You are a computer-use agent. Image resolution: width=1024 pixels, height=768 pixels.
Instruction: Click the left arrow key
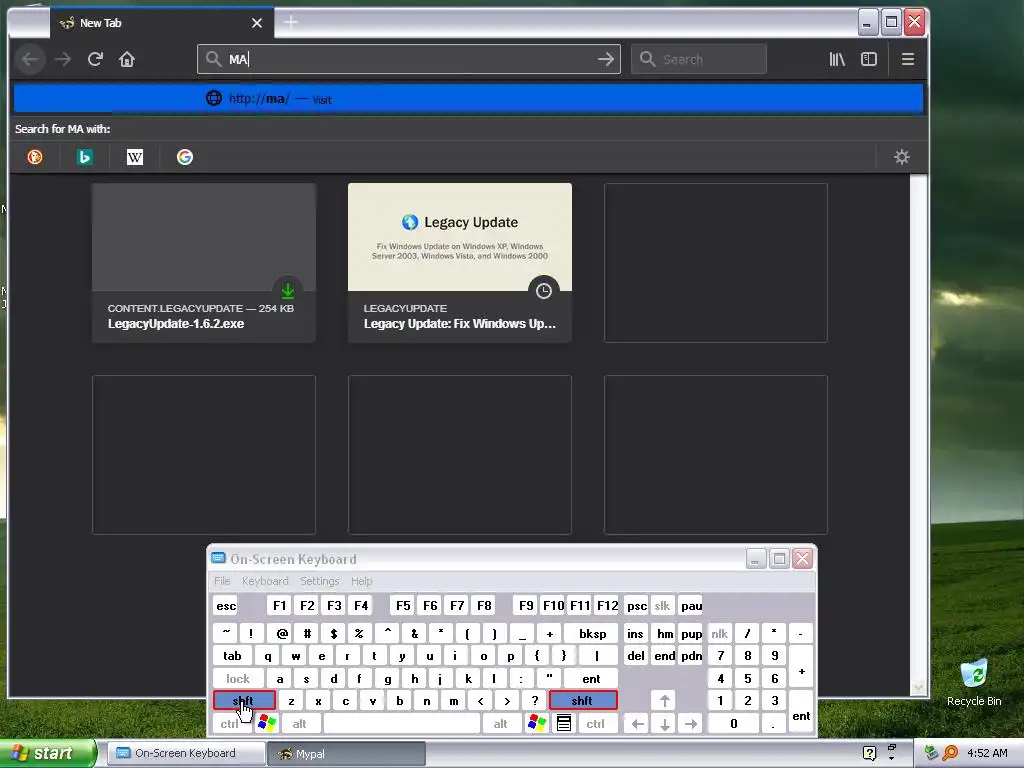click(x=637, y=723)
